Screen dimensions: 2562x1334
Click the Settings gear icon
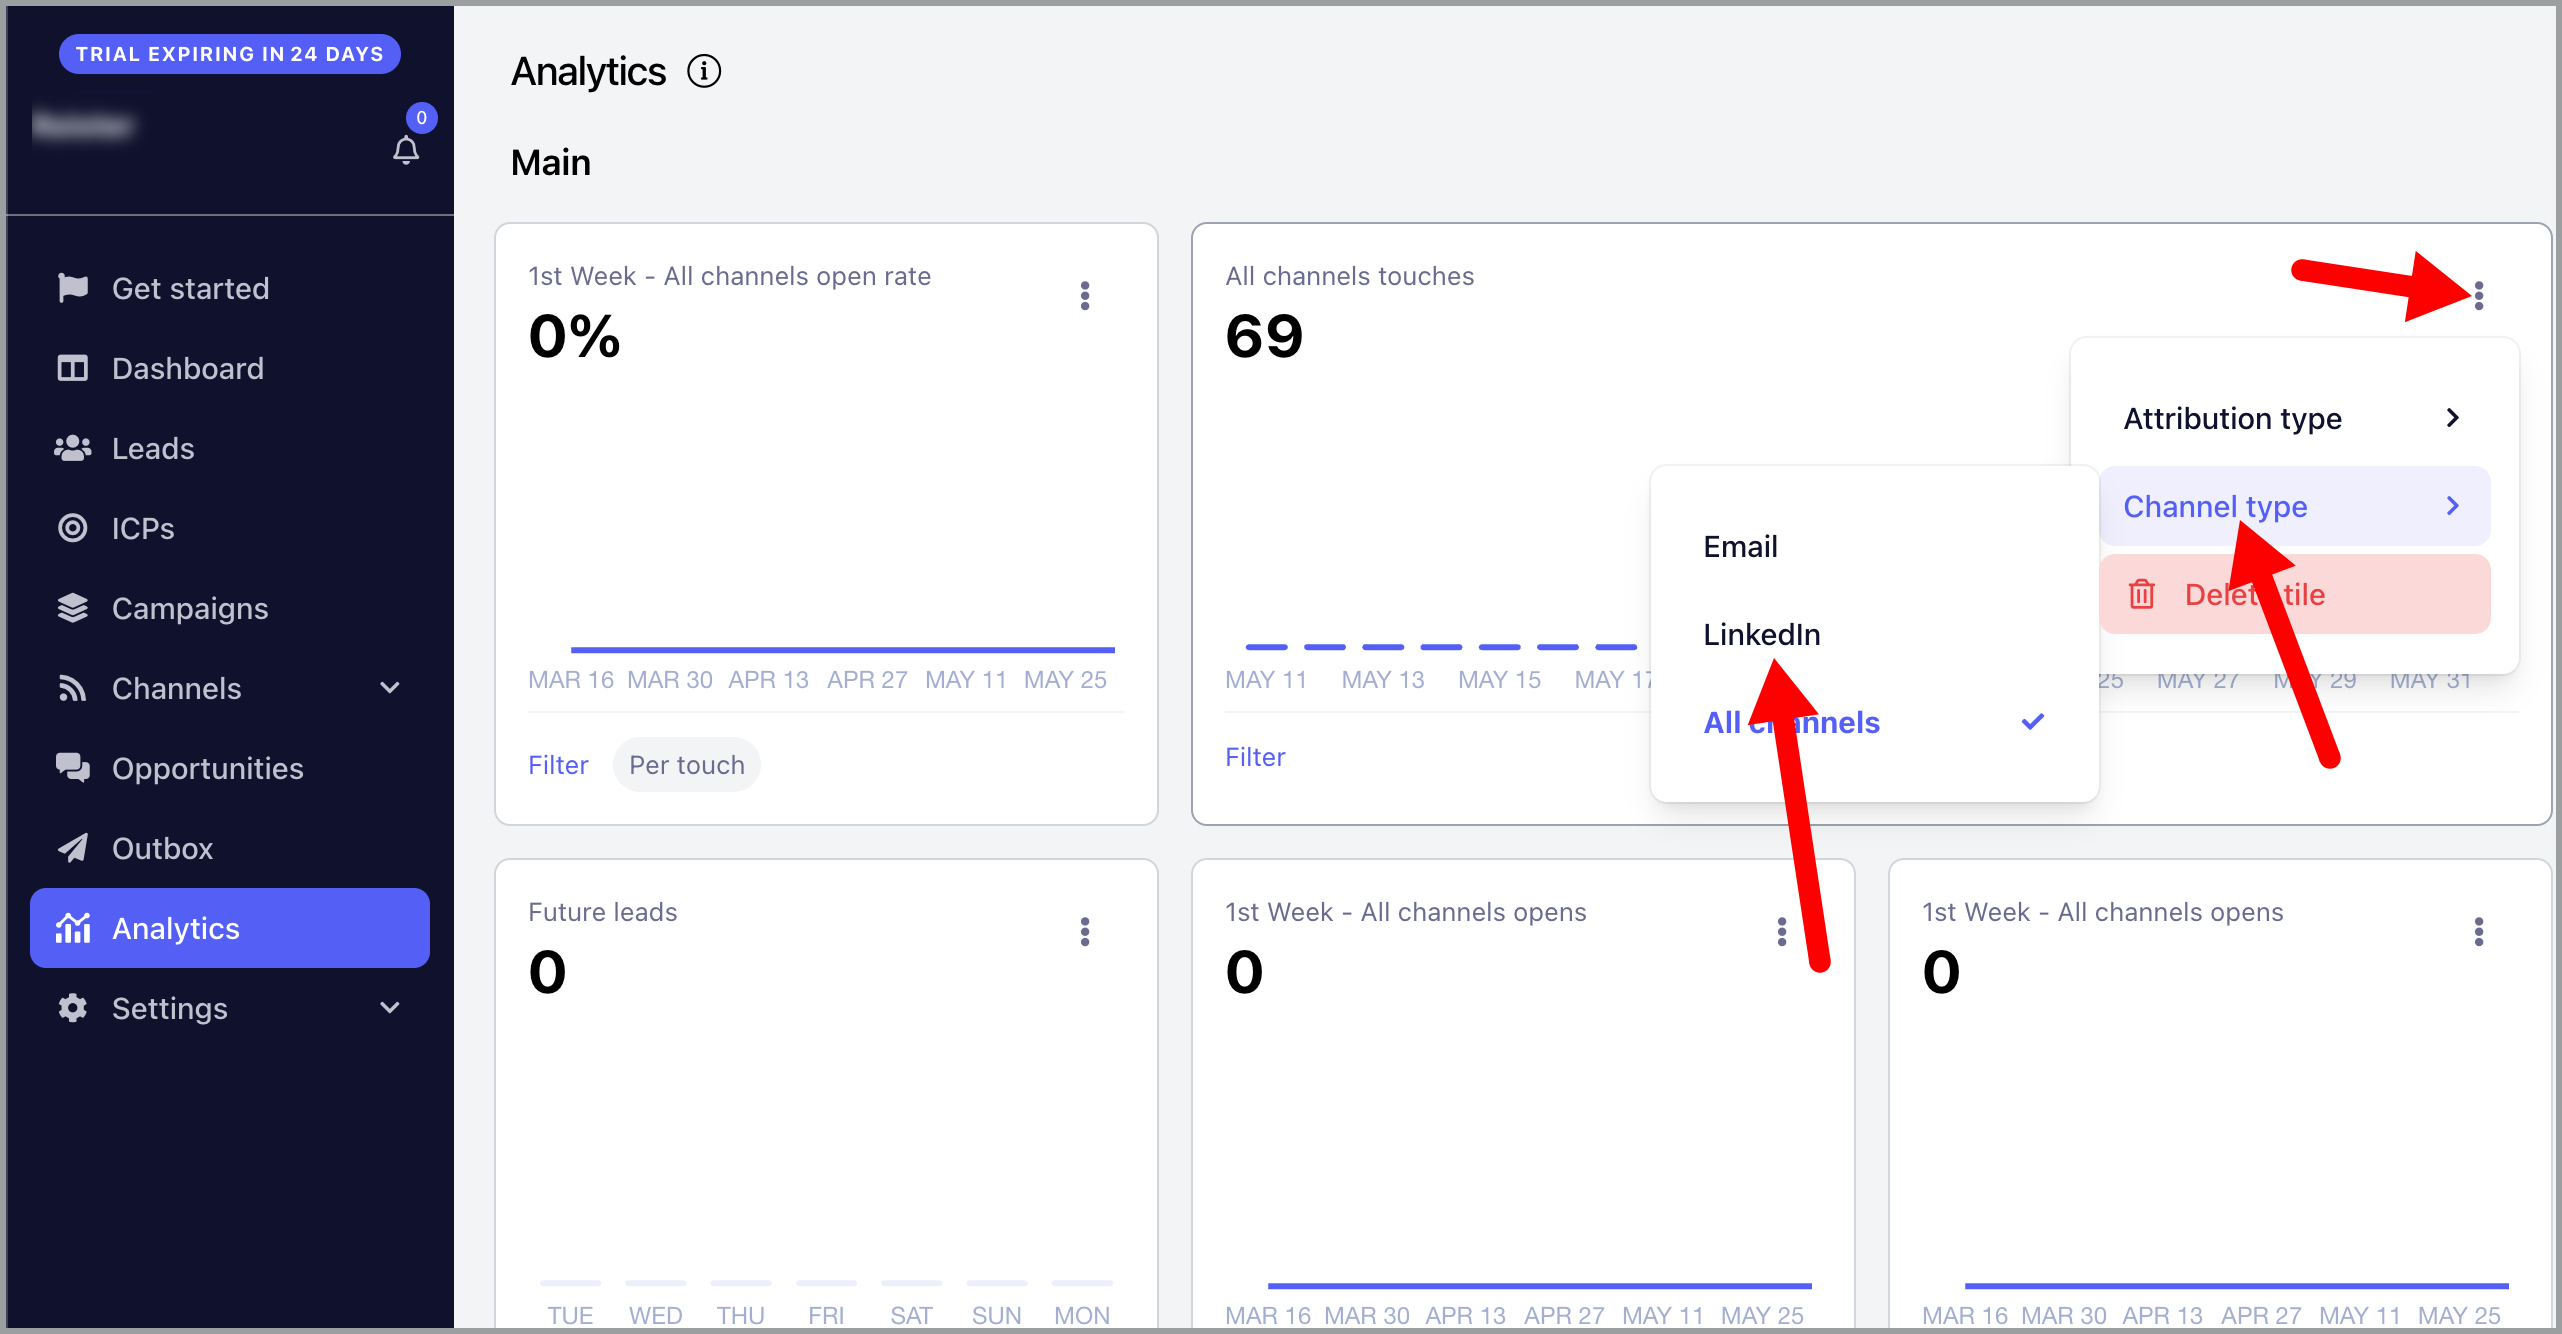73,1008
